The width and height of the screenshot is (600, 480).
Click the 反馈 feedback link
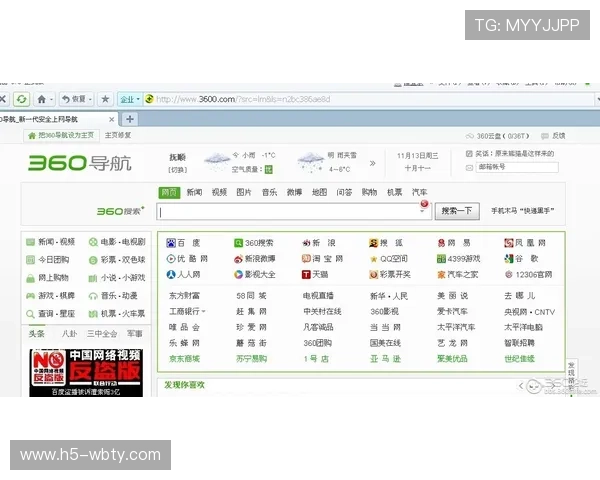coord(554,136)
